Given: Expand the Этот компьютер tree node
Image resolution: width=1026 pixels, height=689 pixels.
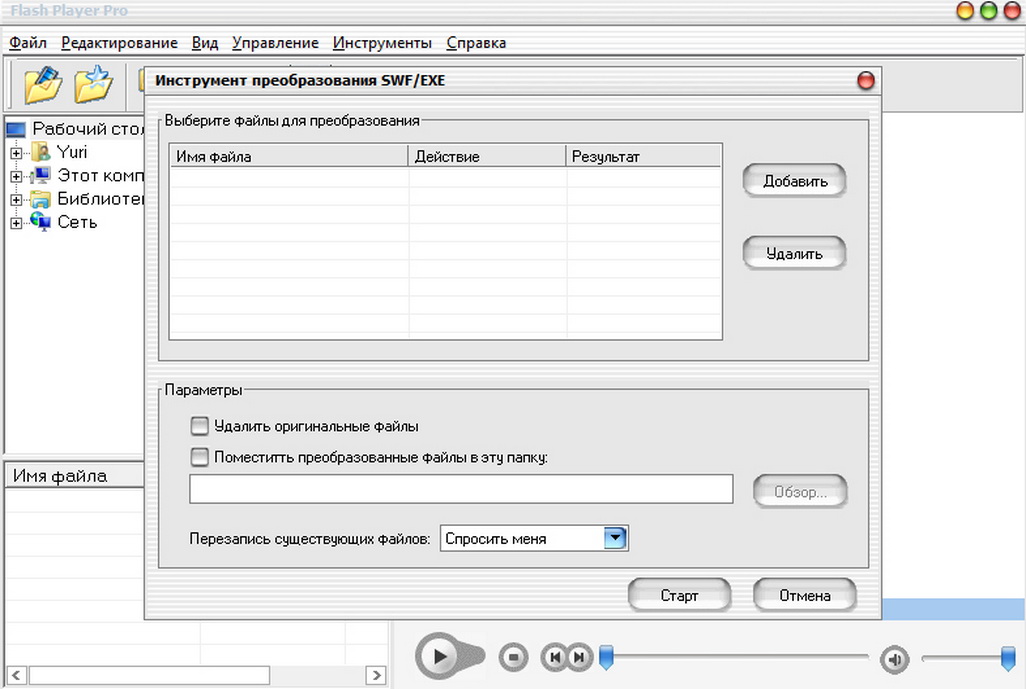Looking at the screenshot, I should 16,177.
